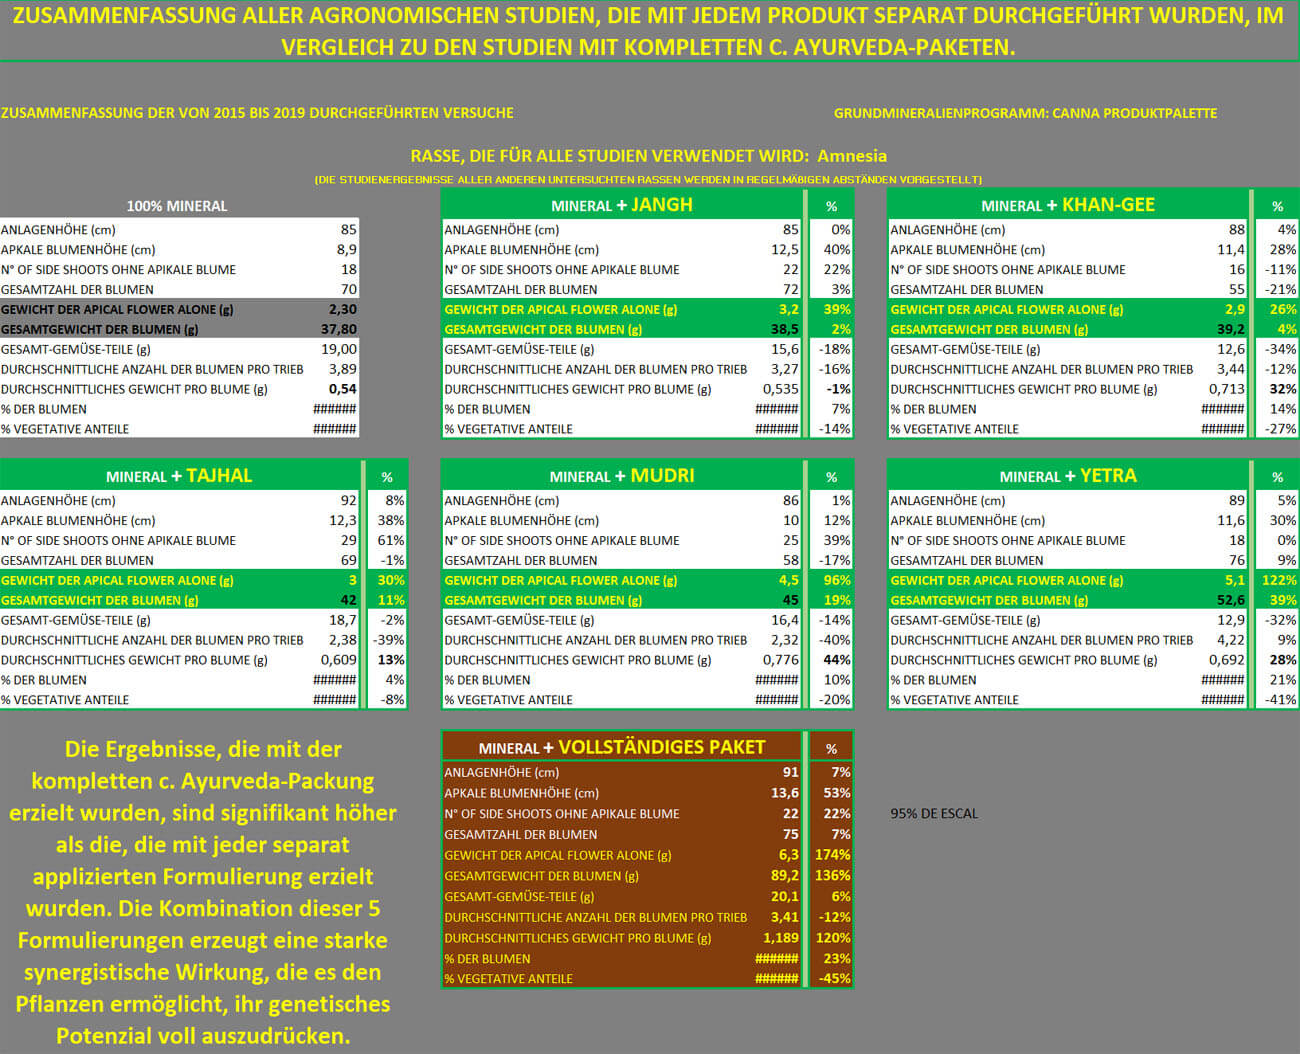
Task: Click the 95% DE ESCAL text
Action: (x=934, y=813)
